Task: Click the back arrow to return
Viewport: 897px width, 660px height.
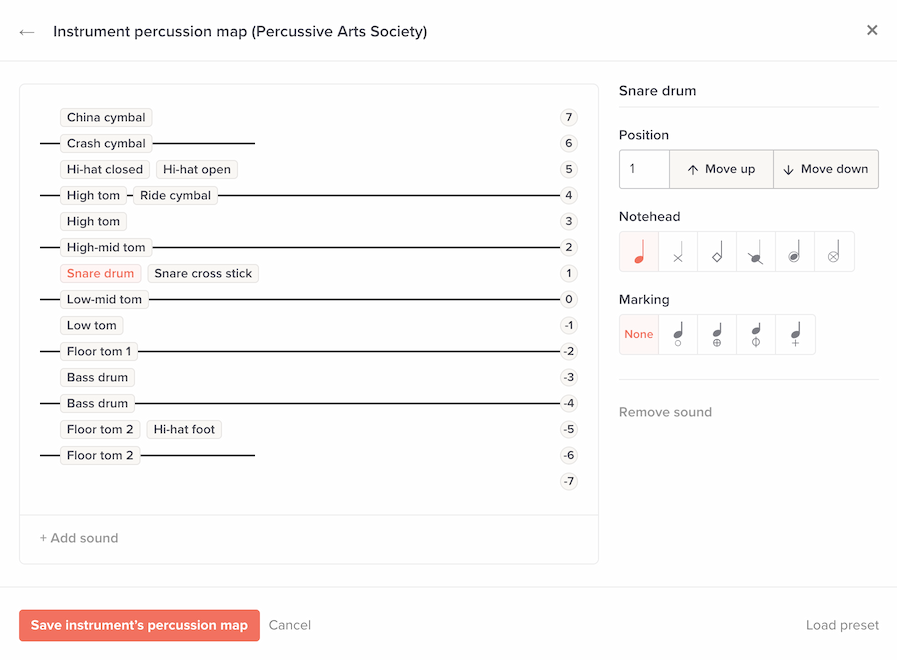Action: 26,31
